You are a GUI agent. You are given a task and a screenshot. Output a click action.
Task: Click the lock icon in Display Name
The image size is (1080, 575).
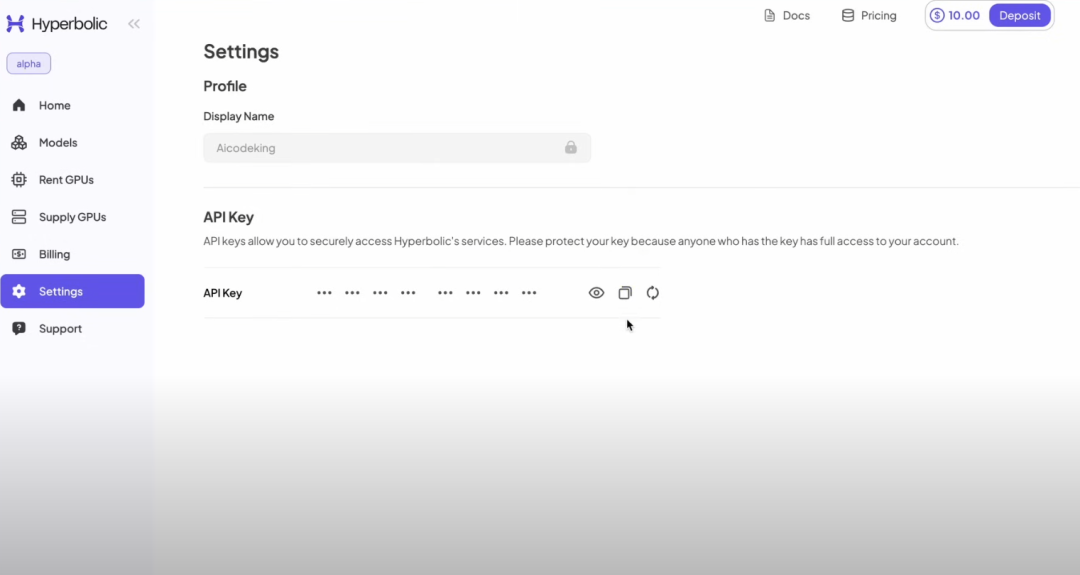point(571,148)
